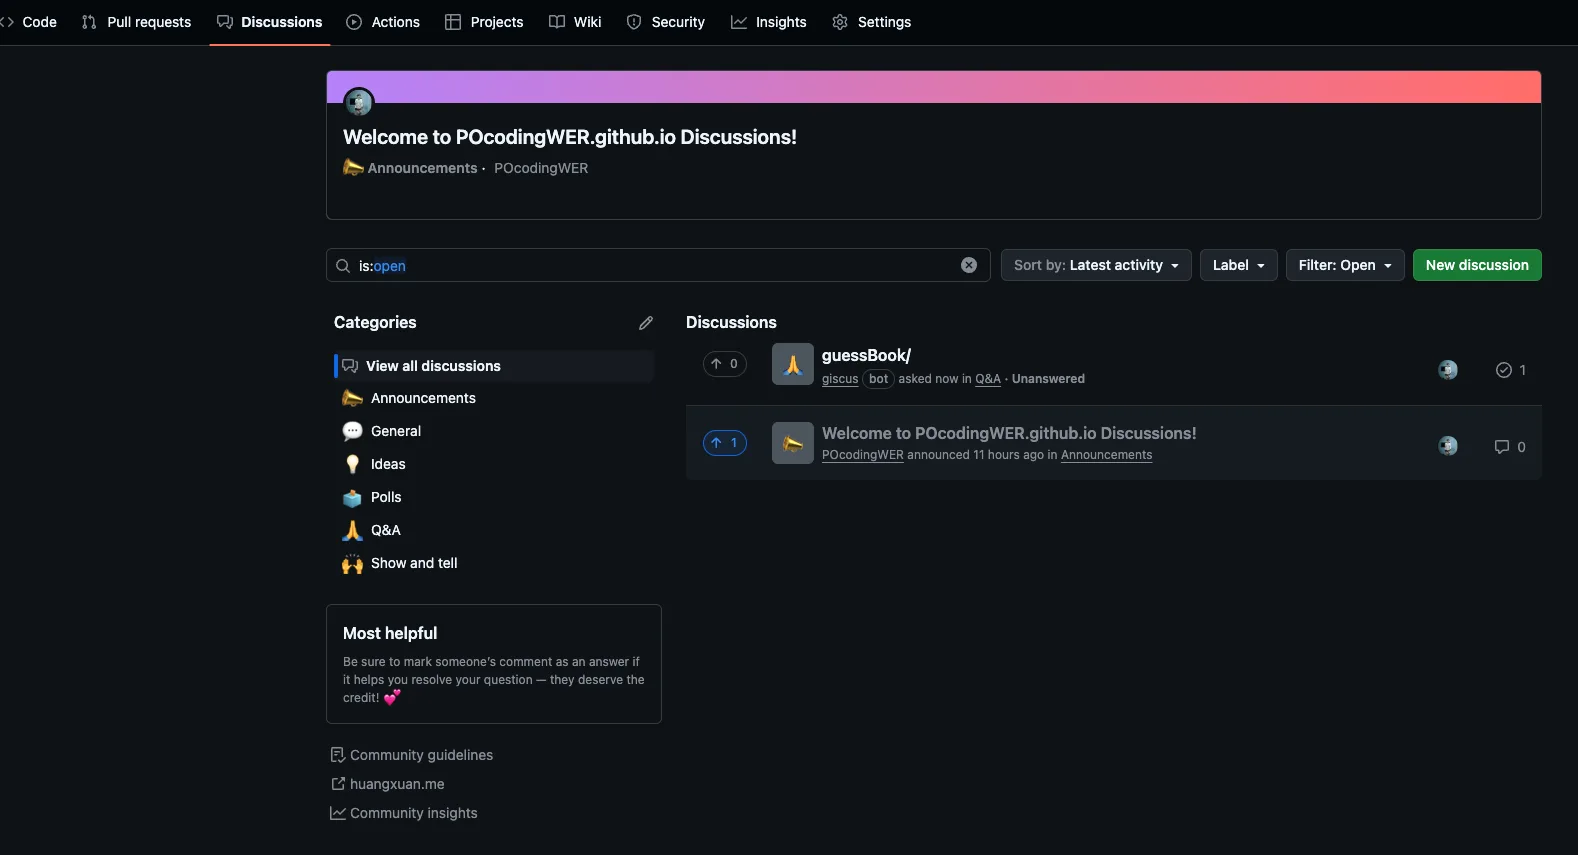Viewport: 1578px width, 855px height.
Task: Select the General category
Action: click(396, 431)
